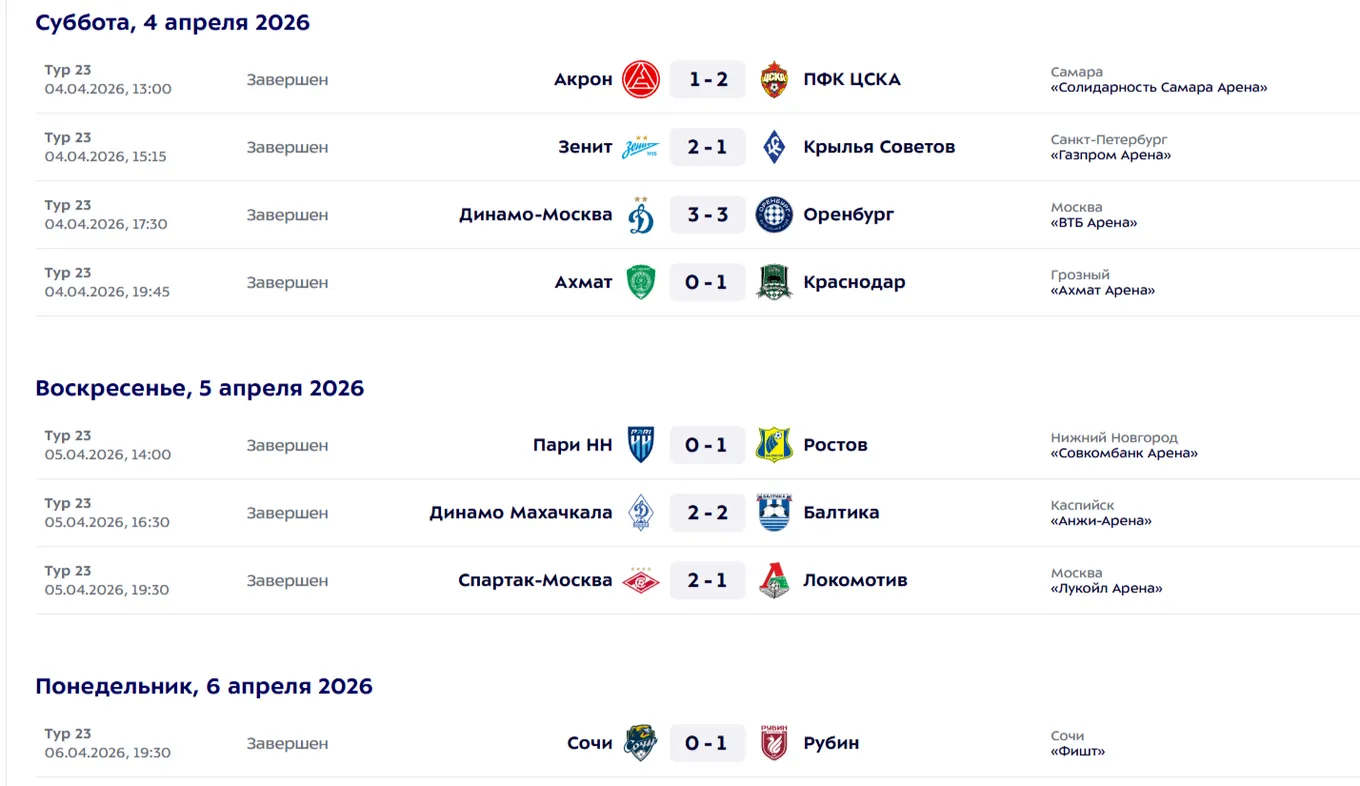Click the Акрон team logo
Image resolution: width=1360 pixels, height=786 pixels.
641,79
